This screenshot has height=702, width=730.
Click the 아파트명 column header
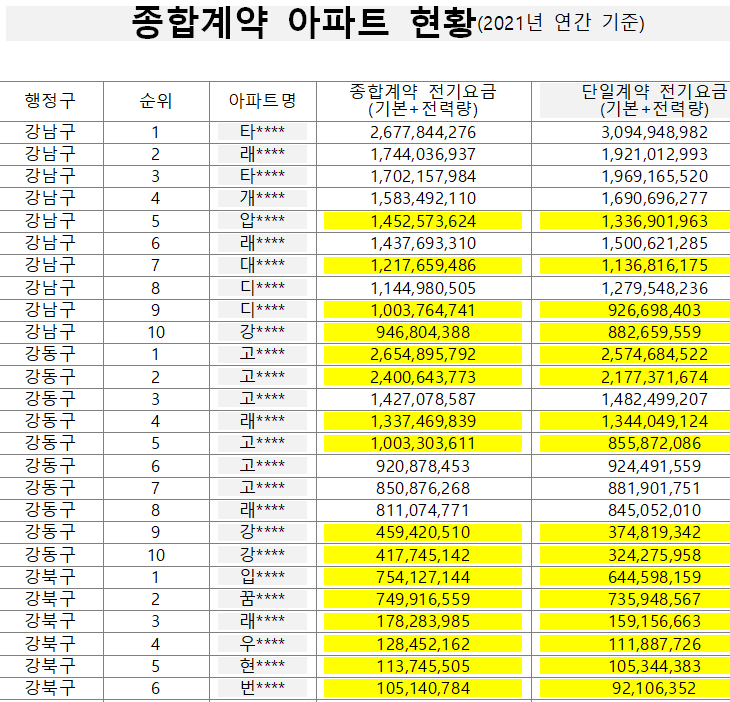[x=263, y=101]
